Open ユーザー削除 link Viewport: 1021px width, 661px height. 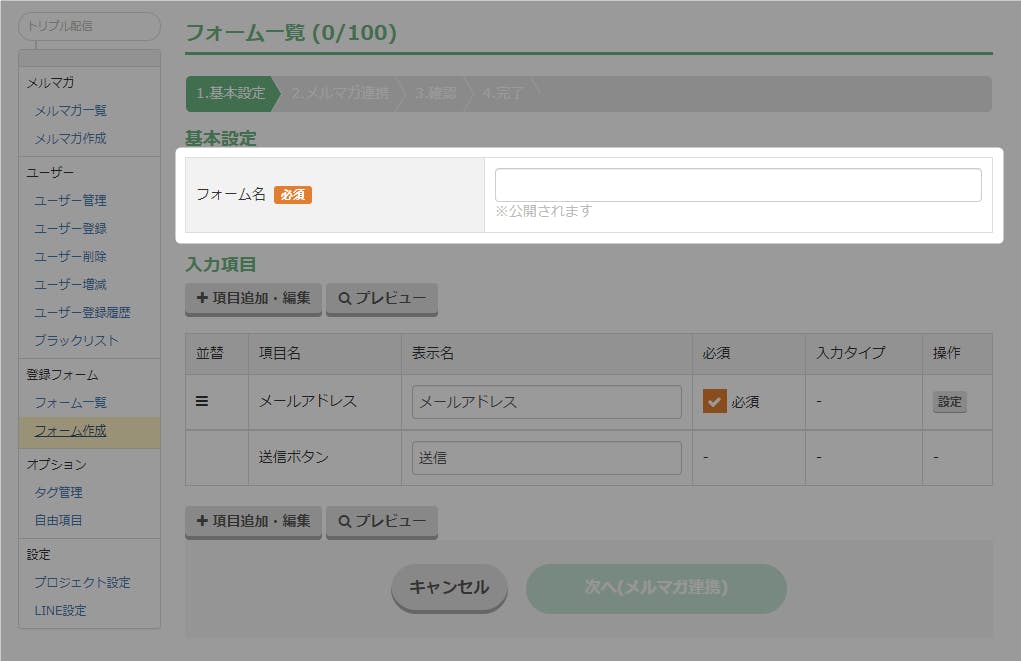point(70,257)
